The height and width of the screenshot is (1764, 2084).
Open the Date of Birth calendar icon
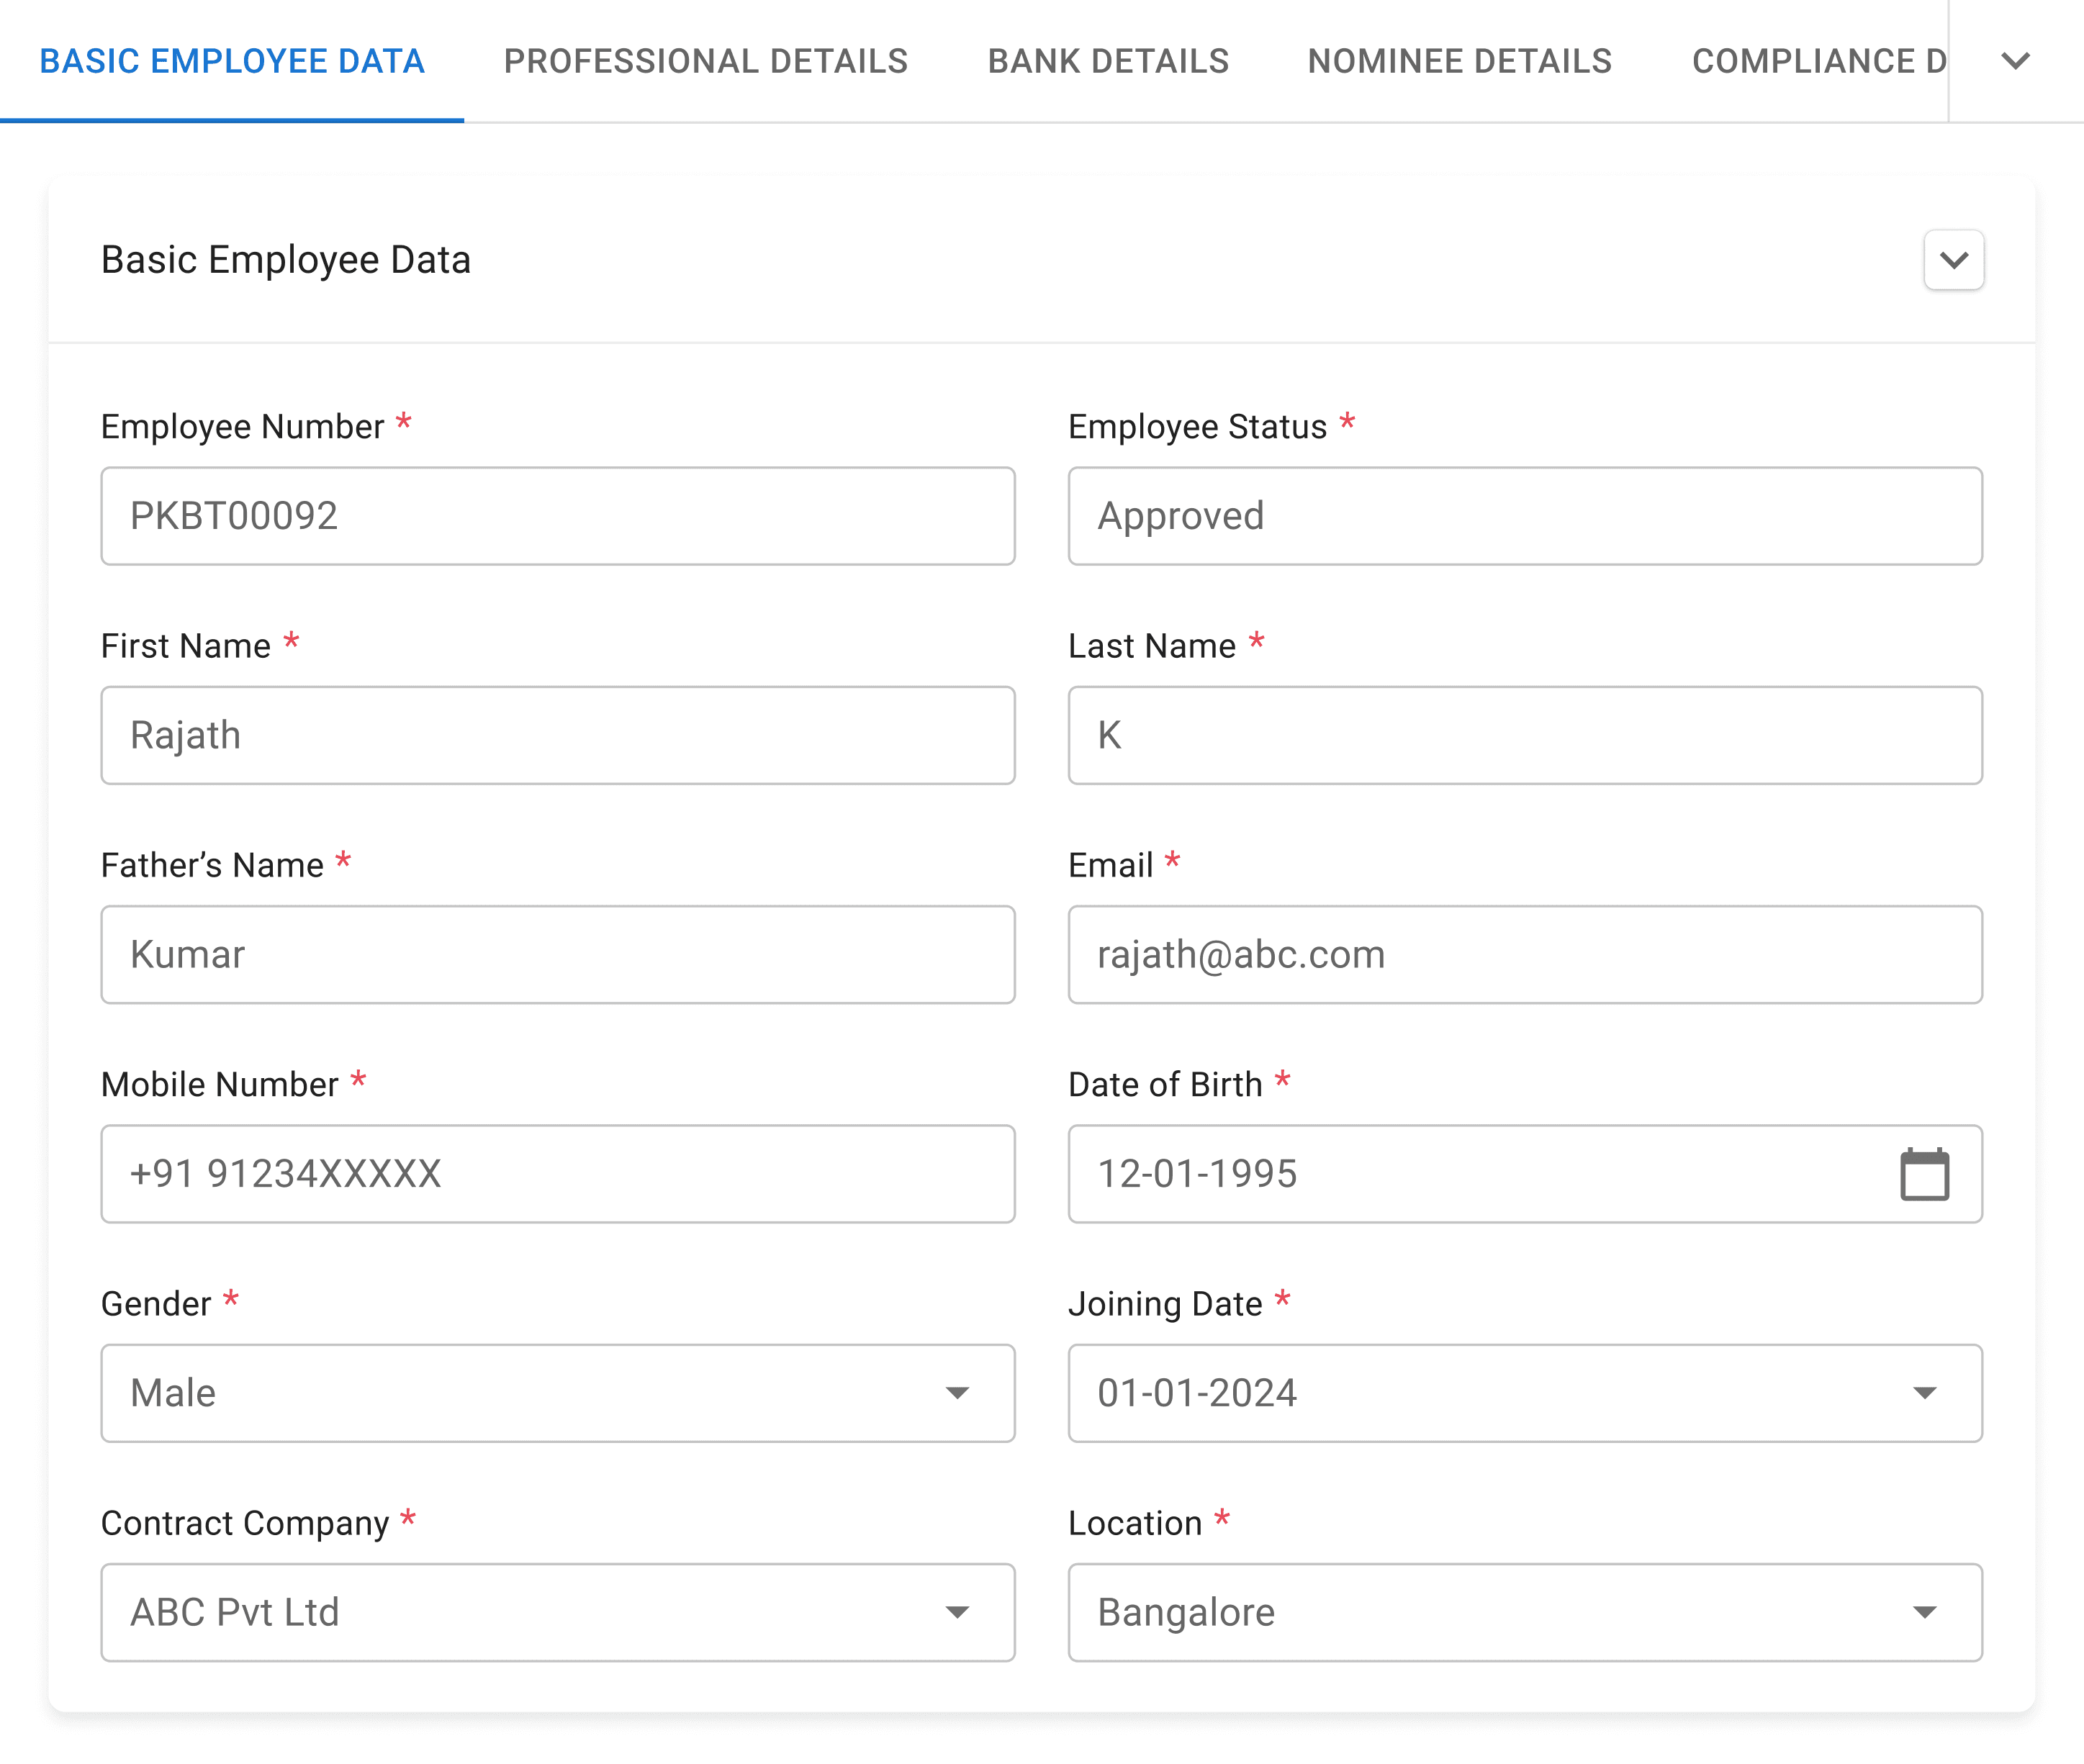click(1923, 1174)
